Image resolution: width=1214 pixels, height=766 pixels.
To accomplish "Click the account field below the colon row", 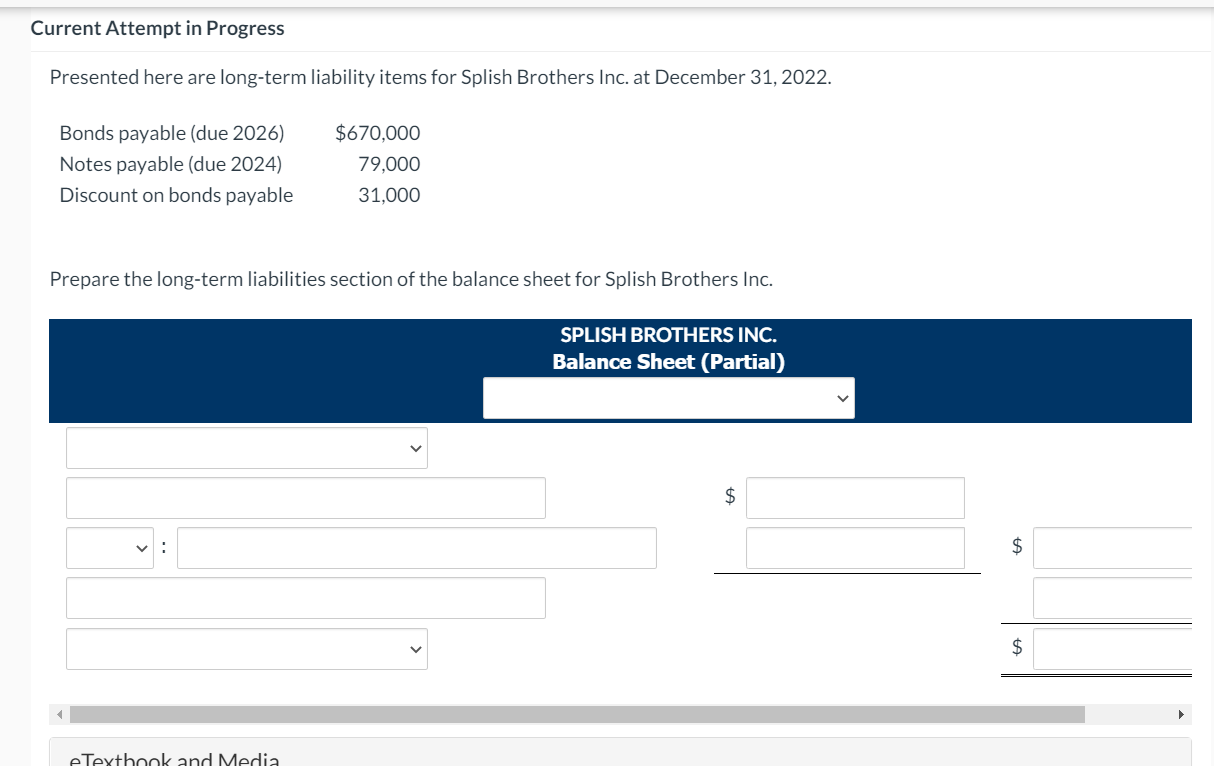I will [305, 598].
